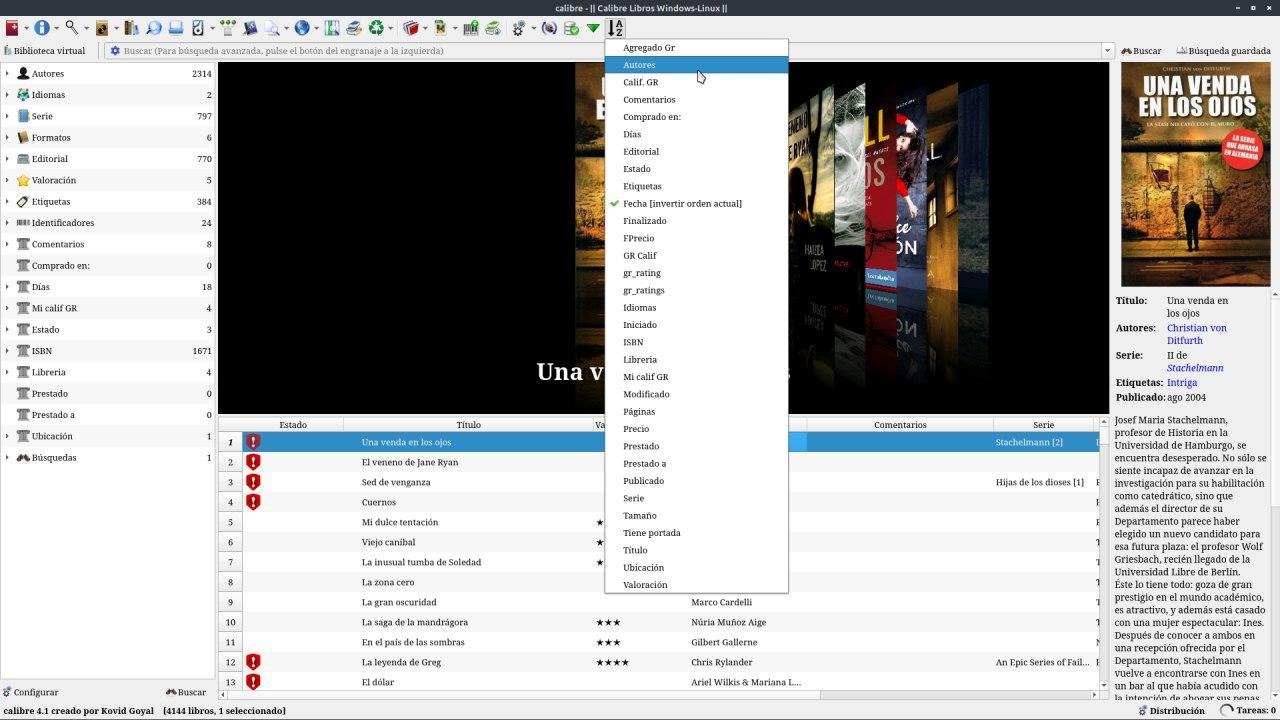Image resolution: width=1280 pixels, height=720 pixels.
Task: Click the preferences gears toolbar icon
Action: point(518,29)
